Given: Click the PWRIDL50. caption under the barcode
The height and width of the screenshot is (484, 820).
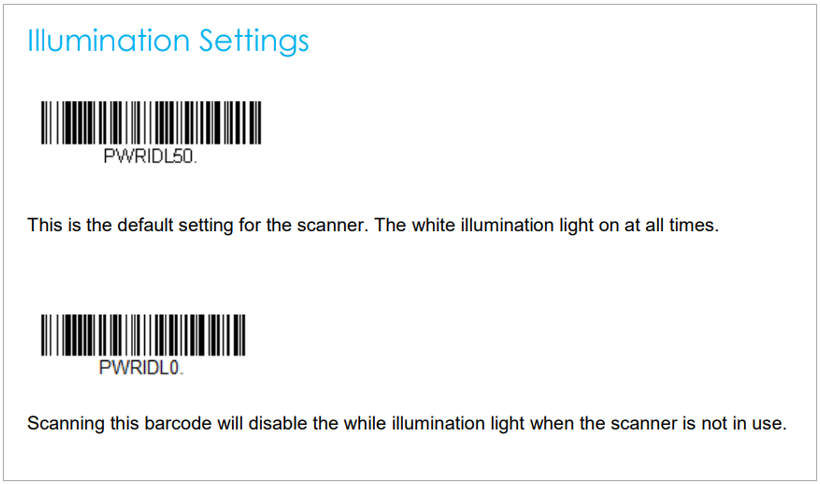Looking at the screenshot, I should pyautogui.click(x=150, y=157).
